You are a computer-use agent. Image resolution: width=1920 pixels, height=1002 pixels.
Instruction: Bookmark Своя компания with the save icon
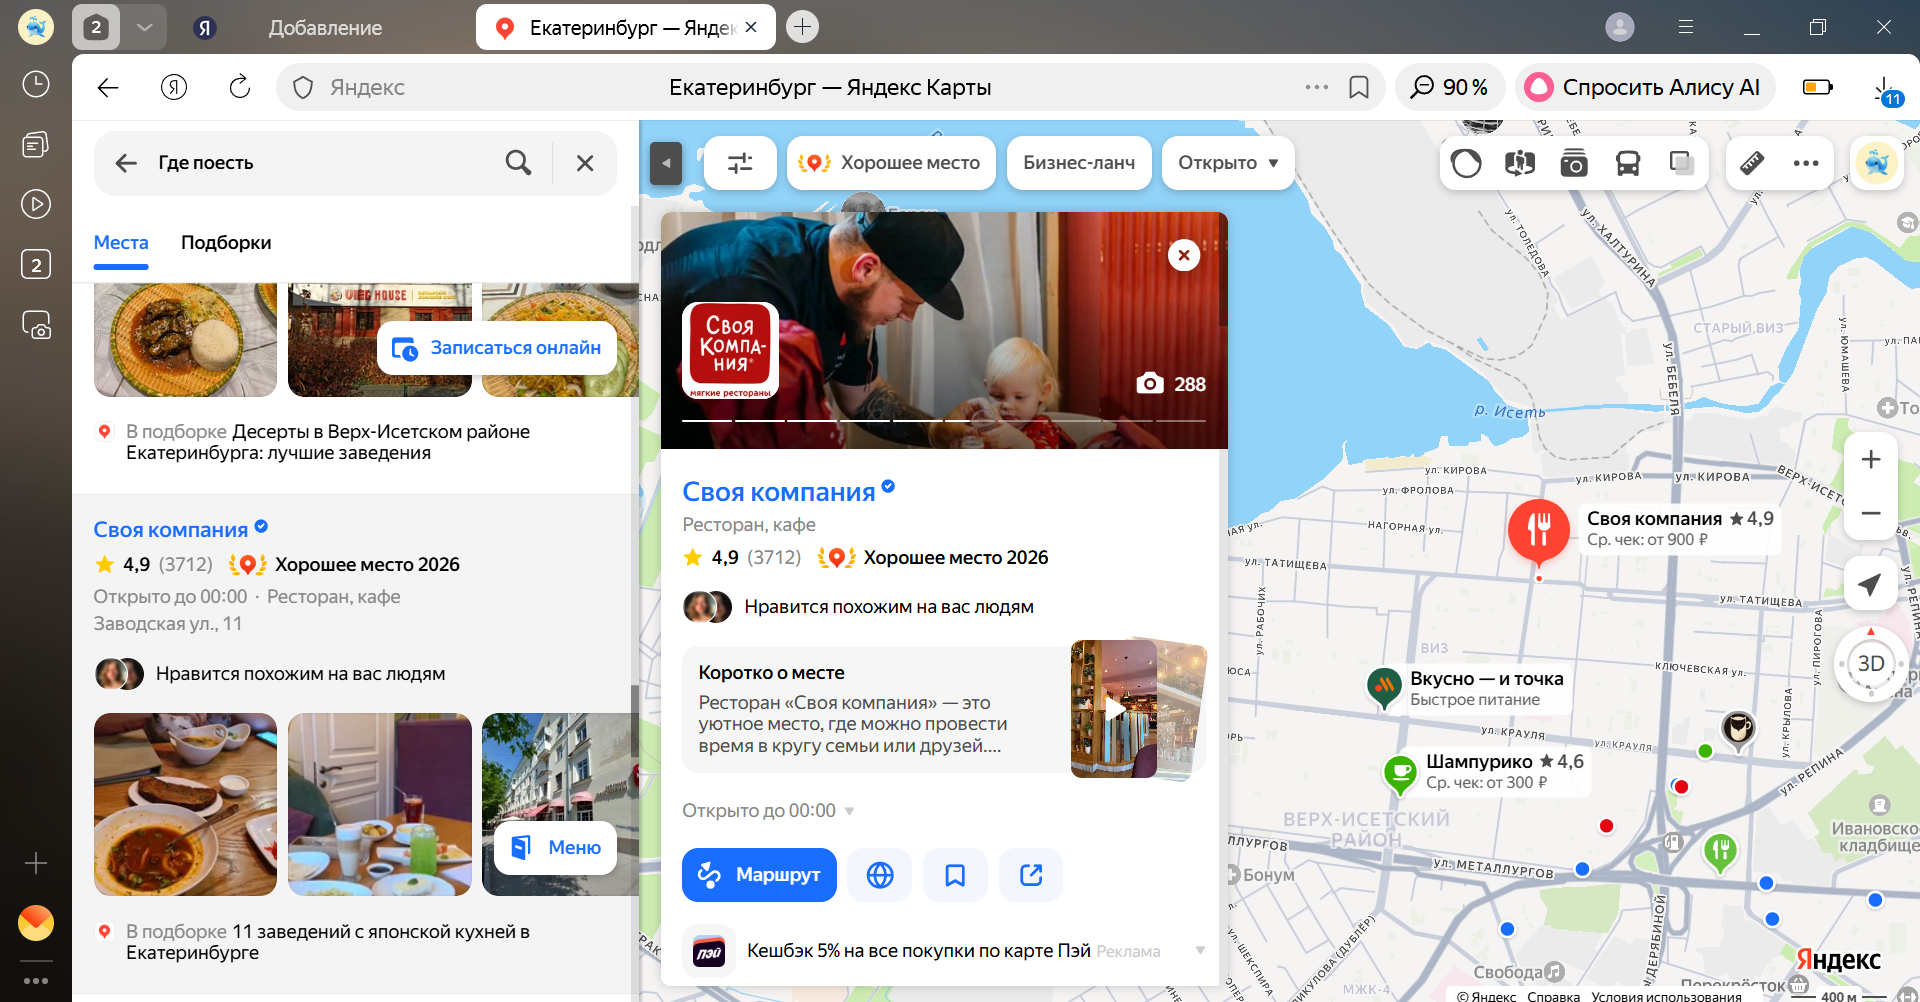(955, 875)
